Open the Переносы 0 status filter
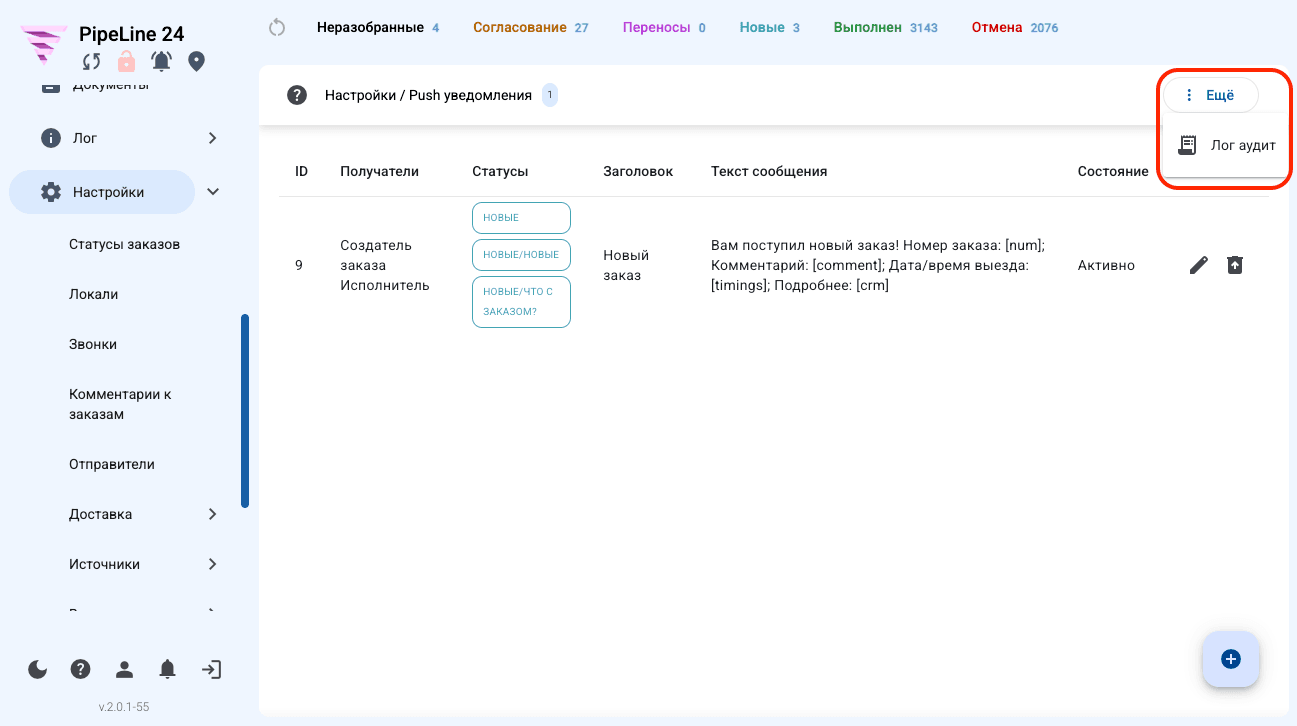This screenshot has height=726, width=1297. pos(664,27)
